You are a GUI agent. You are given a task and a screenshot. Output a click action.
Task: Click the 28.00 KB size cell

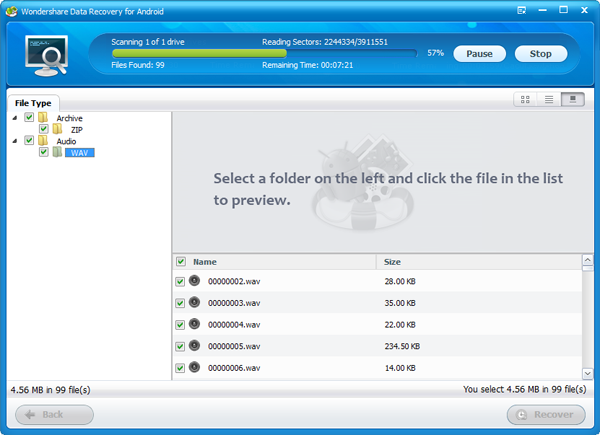point(400,282)
